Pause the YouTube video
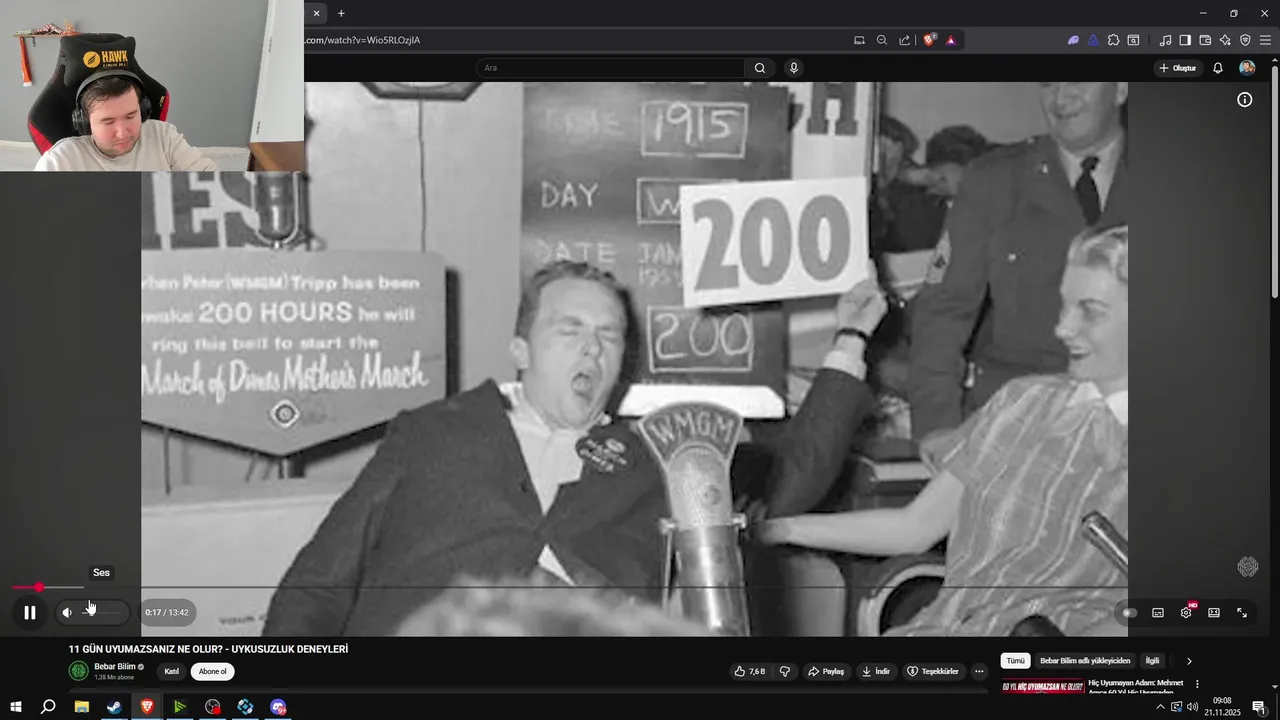Image resolution: width=1280 pixels, height=720 pixels. click(30, 613)
